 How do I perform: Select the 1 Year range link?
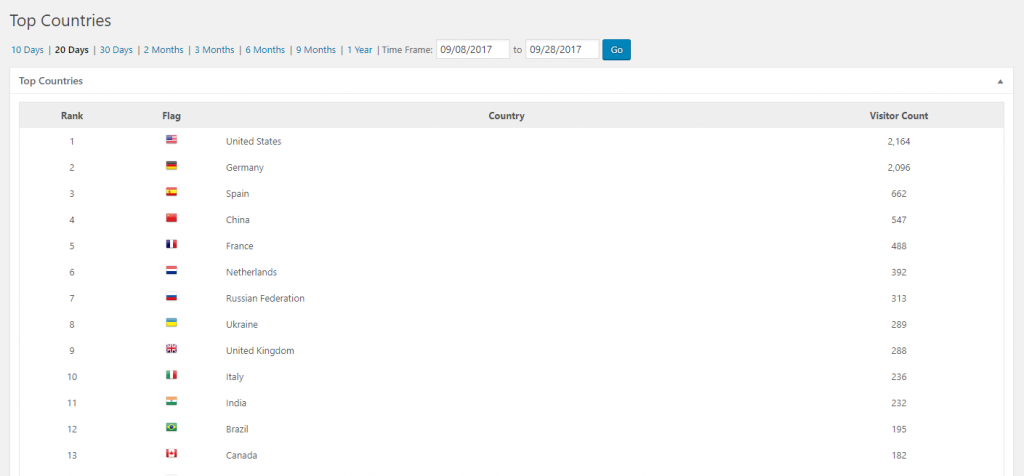point(360,50)
